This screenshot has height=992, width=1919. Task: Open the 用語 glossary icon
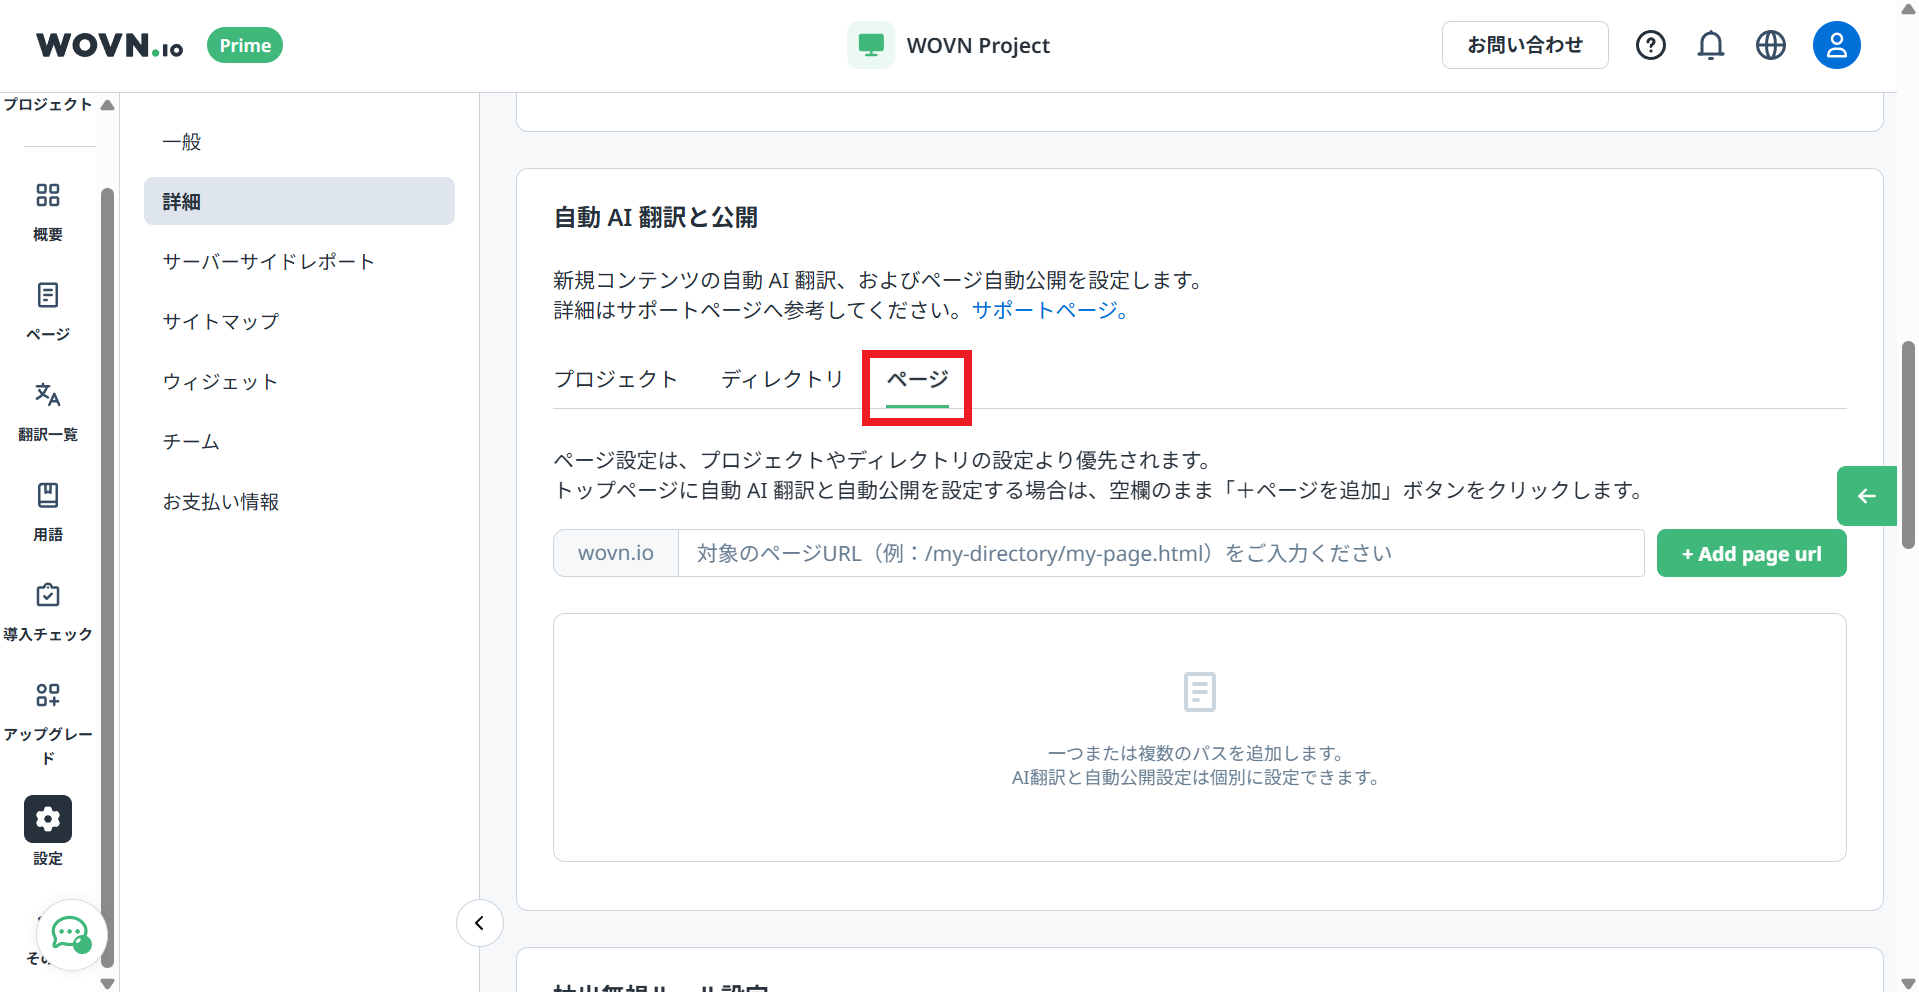coord(48,495)
